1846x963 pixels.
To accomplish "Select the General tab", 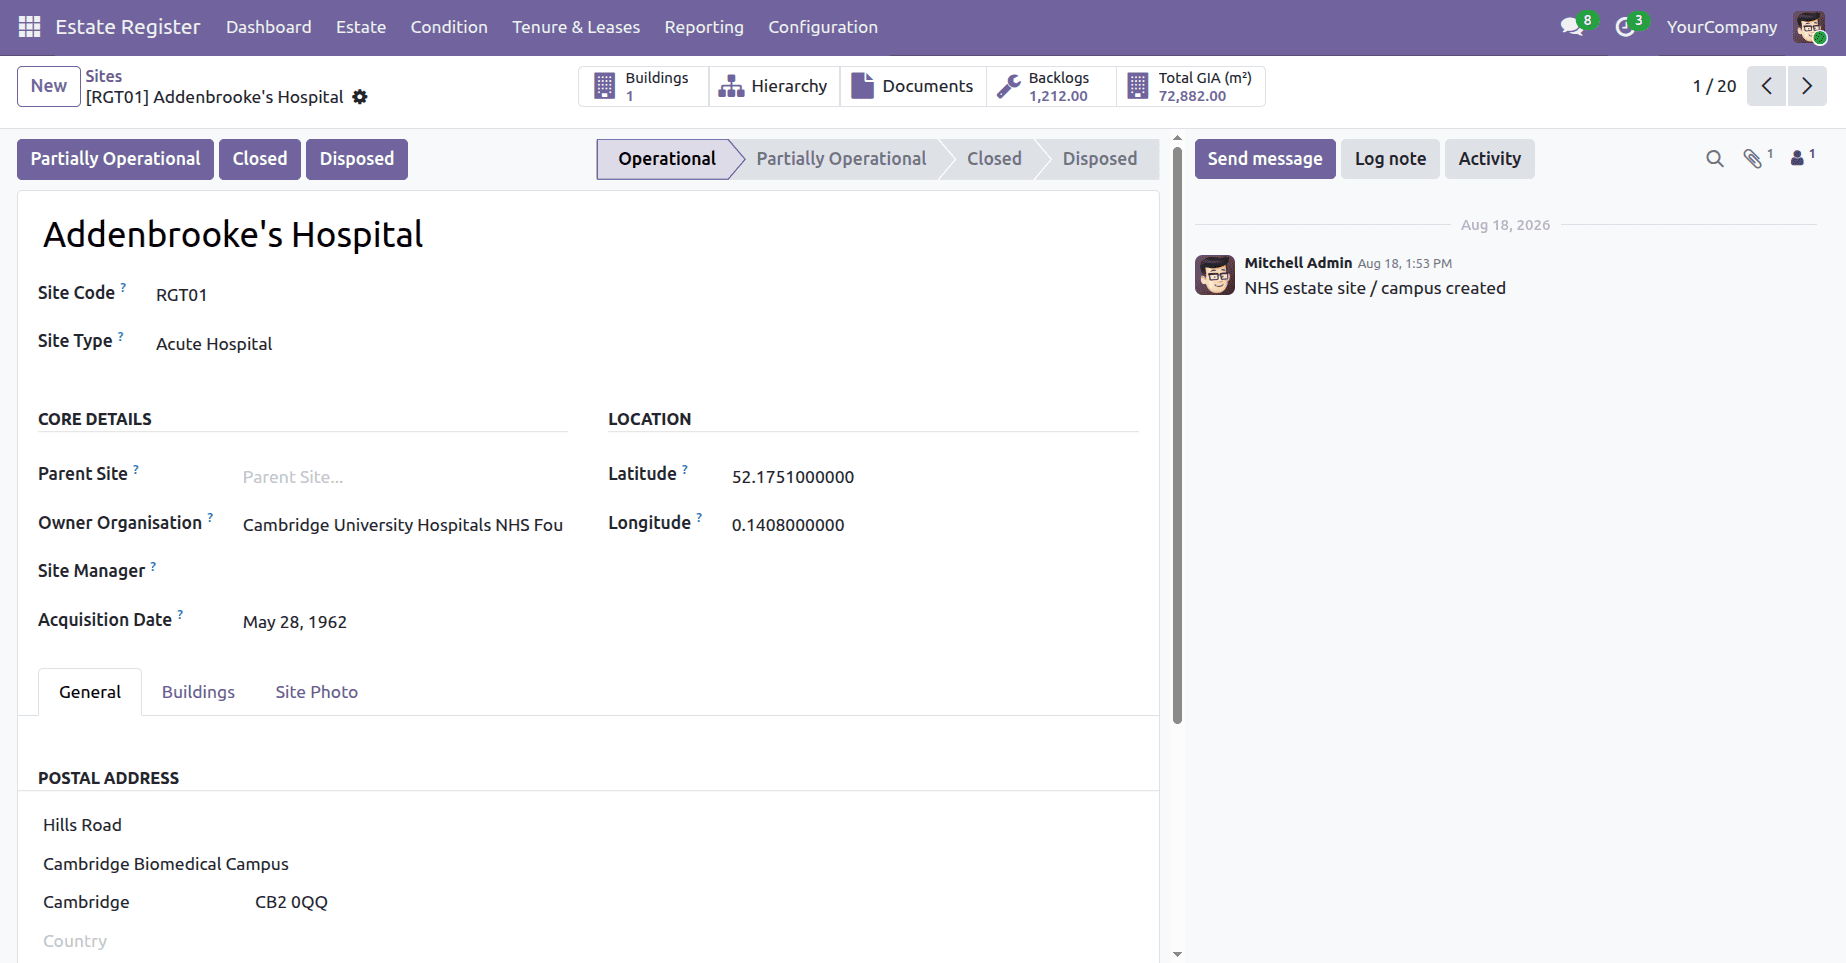I will [x=90, y=692].
